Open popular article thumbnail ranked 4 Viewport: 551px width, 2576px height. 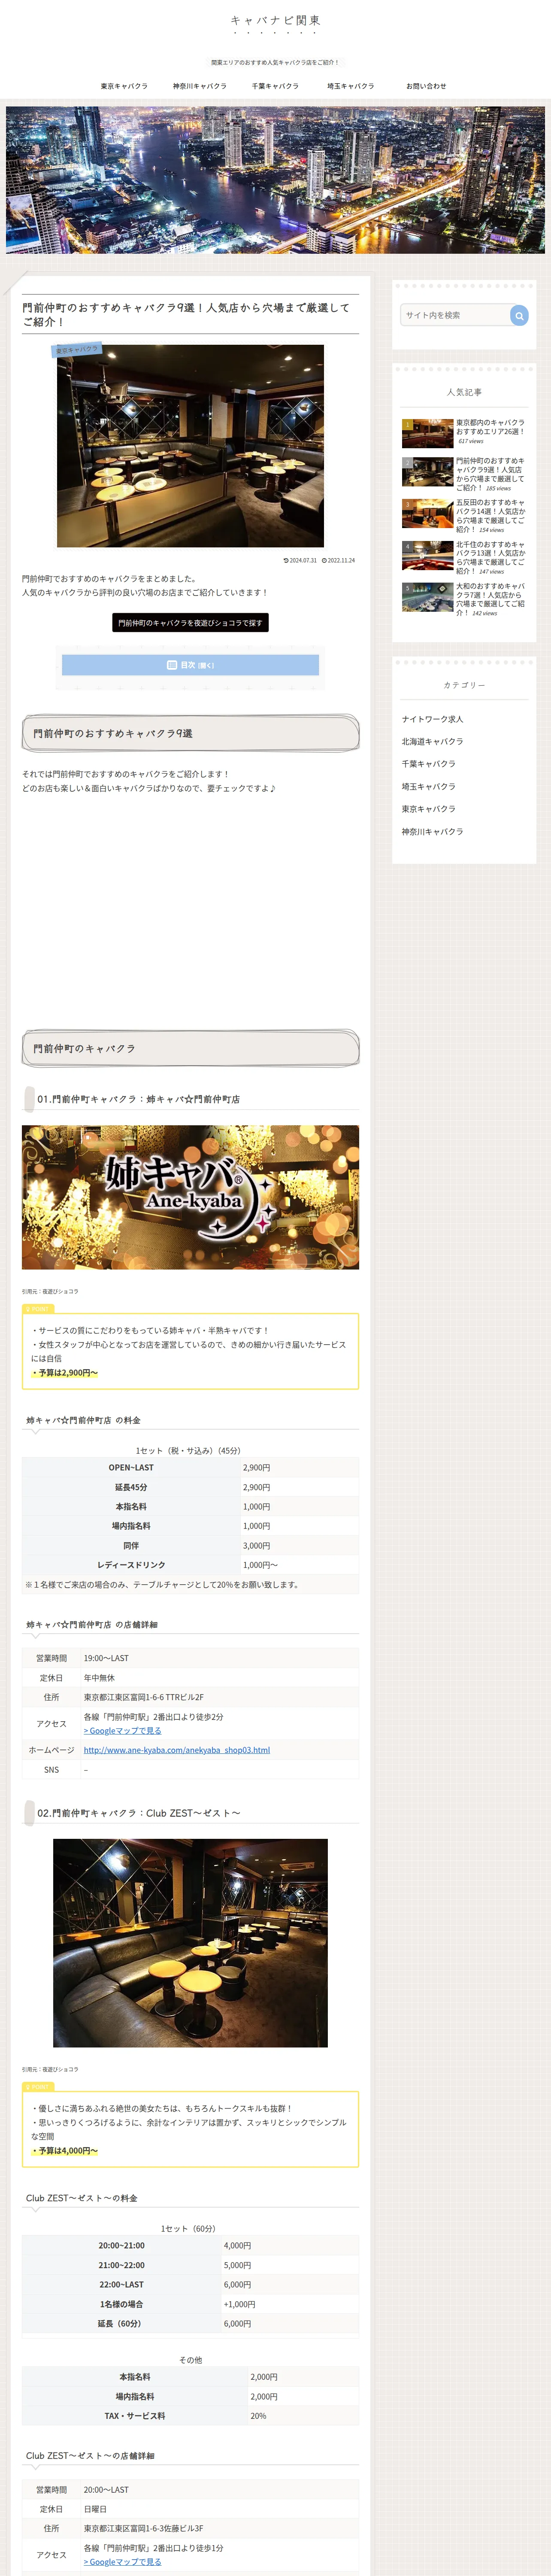coord(427,555)
